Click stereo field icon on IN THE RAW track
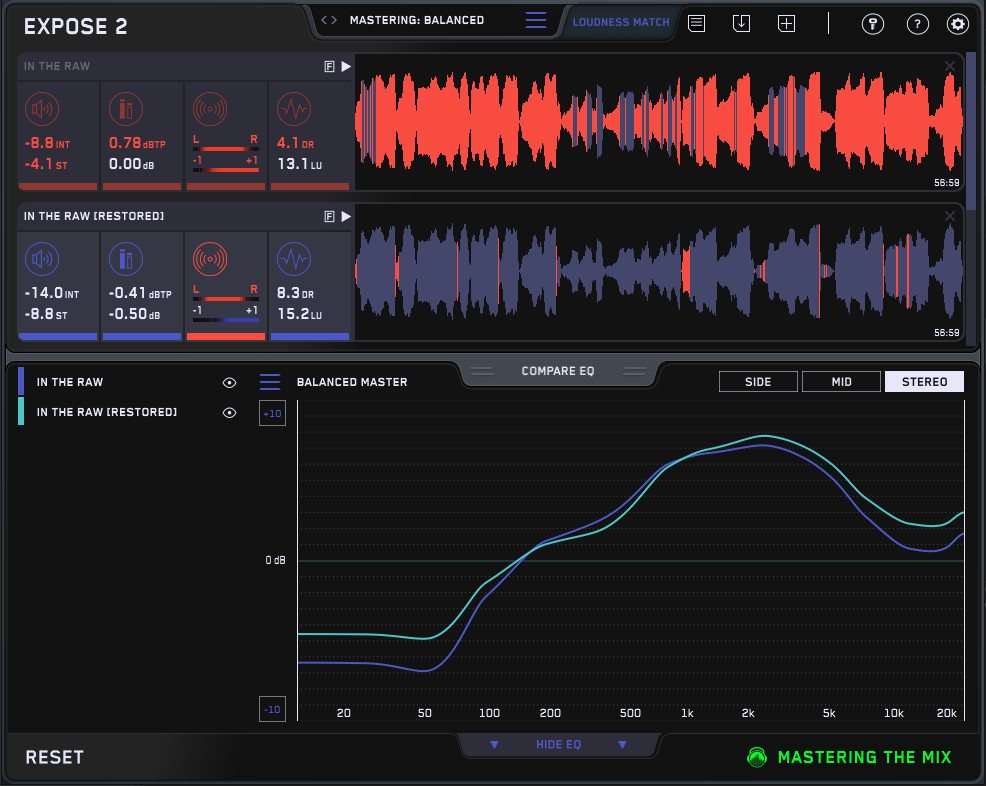This screenshot has height=786, width=986. tap(209, 107)
